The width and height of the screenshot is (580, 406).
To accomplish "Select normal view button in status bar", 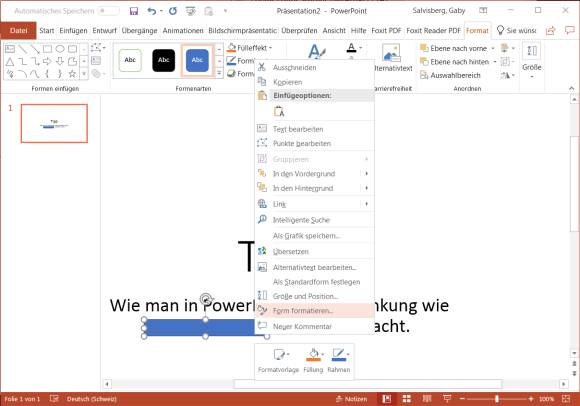I will 387,399.
